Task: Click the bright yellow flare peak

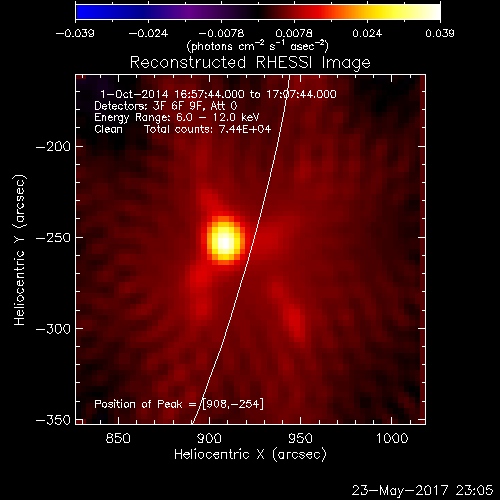Action: [226, 240]
